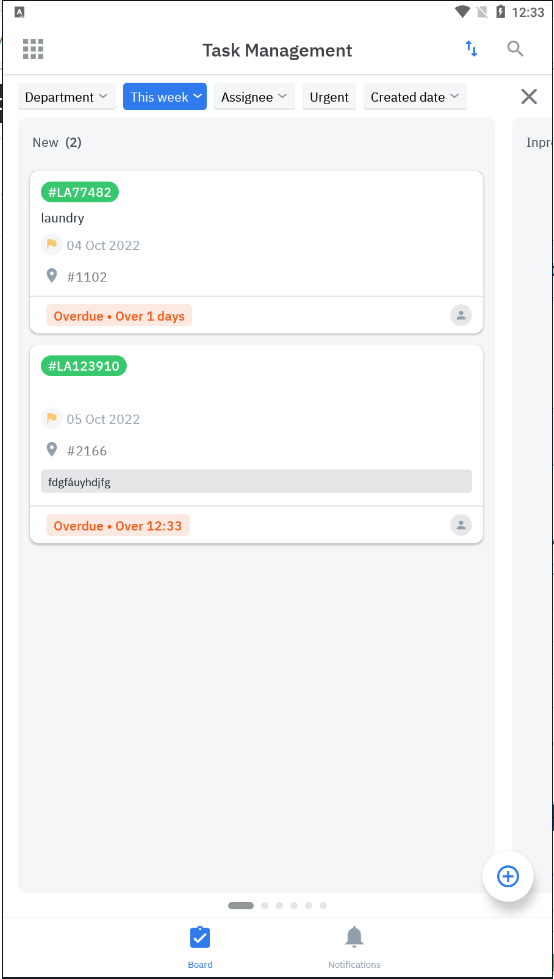Open task tag #LA123910
Viewport: 554px width, 979px height.
84,366
